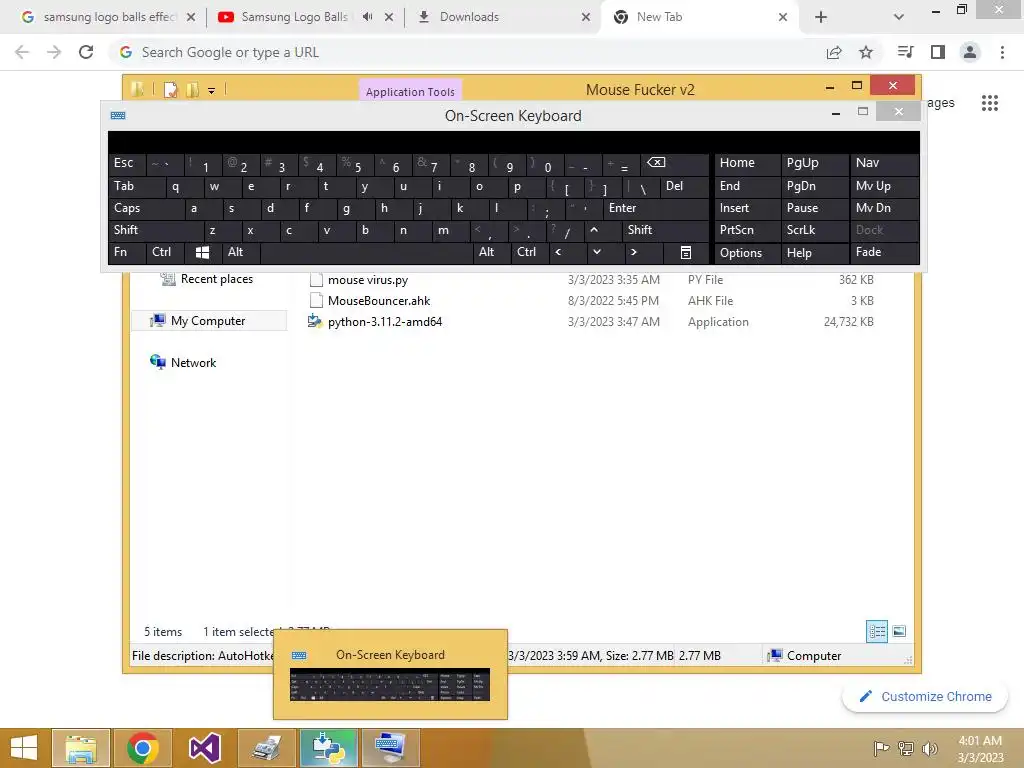The image size is (1024, 768).
Task: Open the quick access toolbar dropdown arrow
Action: 212,90
